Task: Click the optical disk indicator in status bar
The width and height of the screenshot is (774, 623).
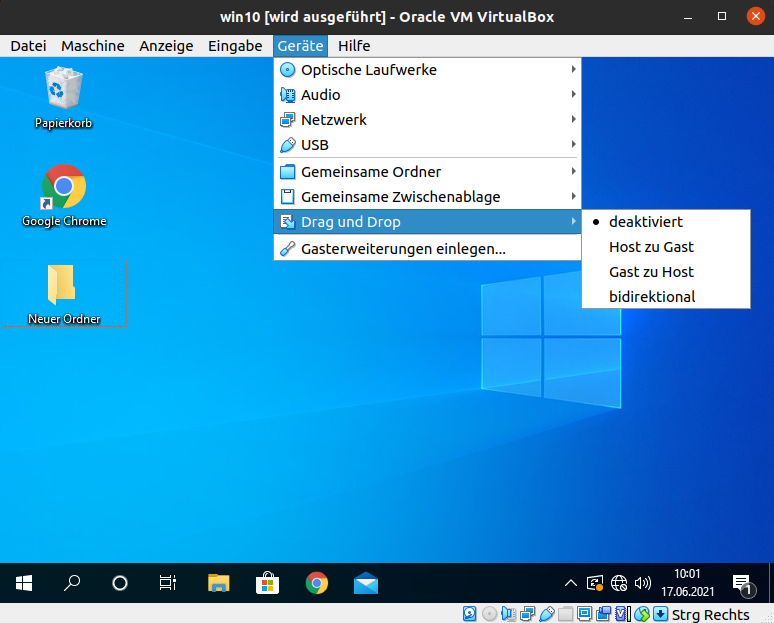Action: (x=489, y=614)
